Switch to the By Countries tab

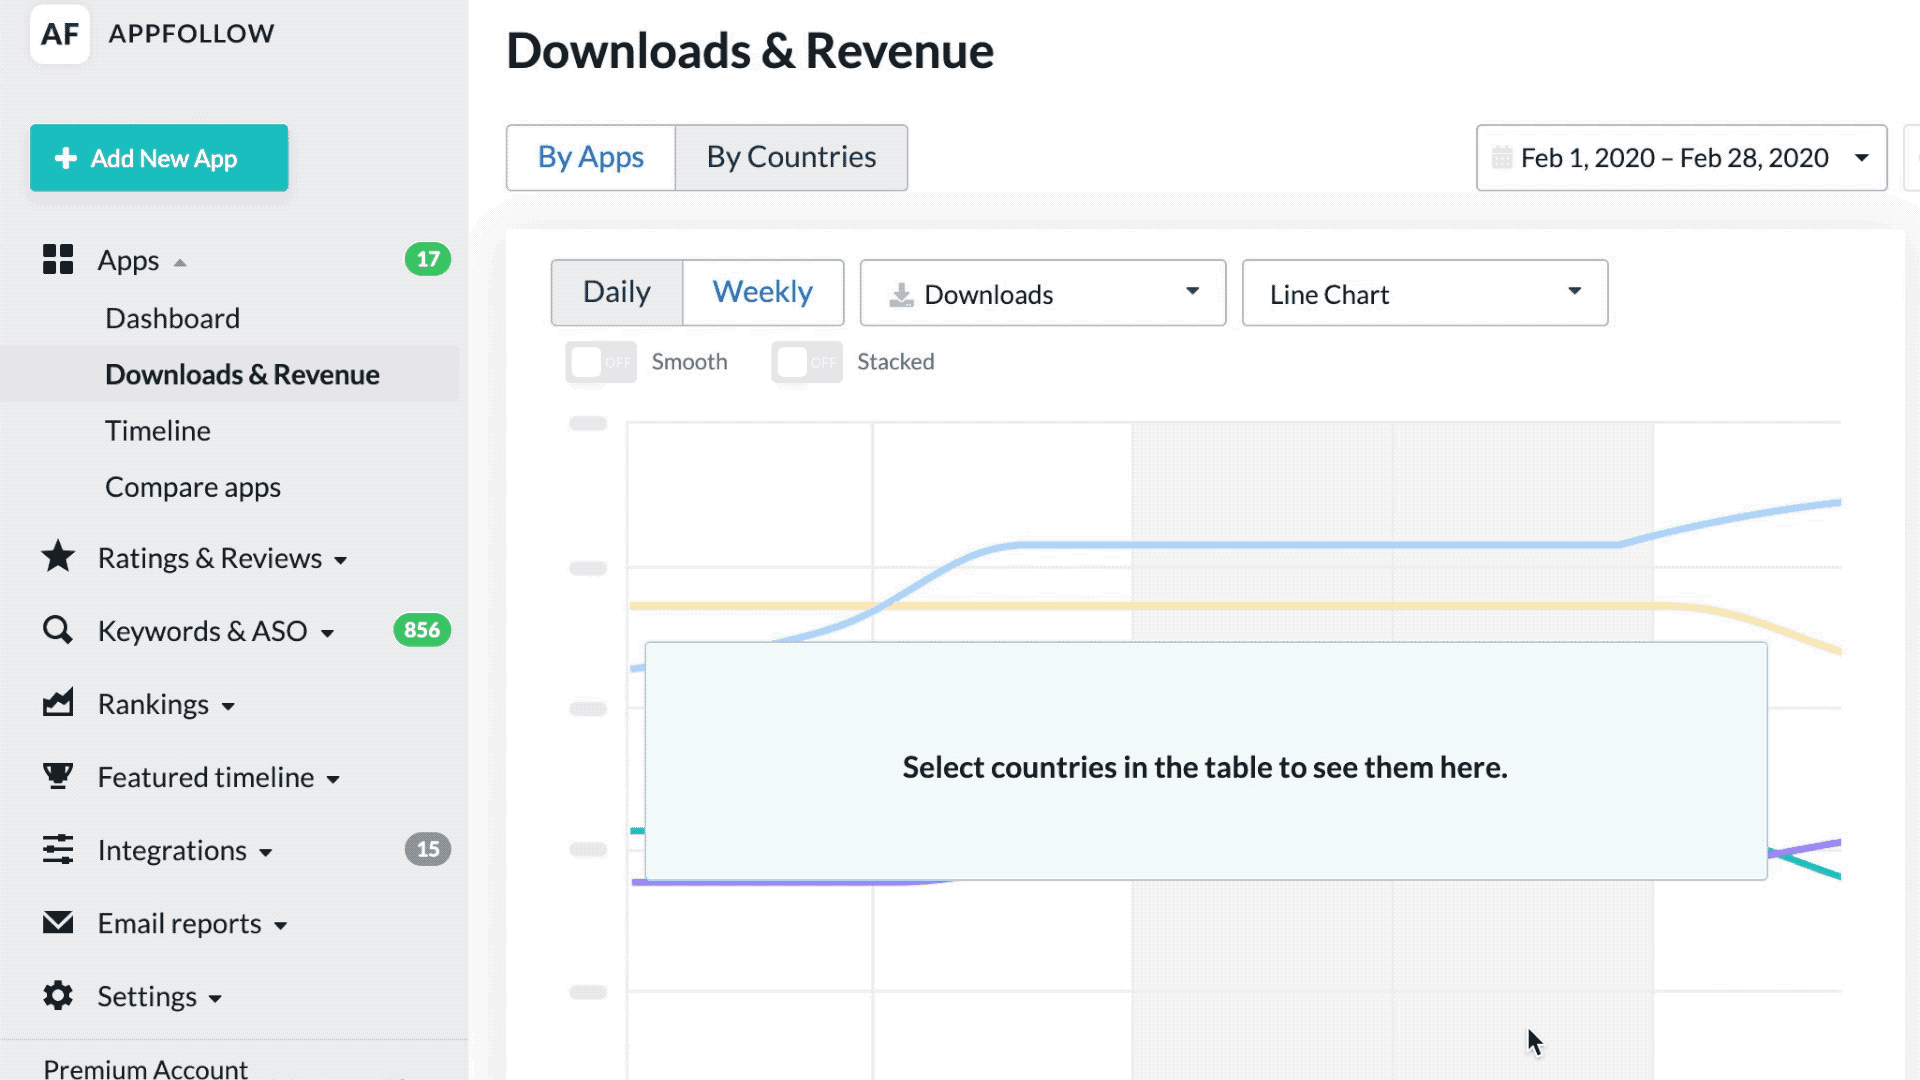pyautogui.click(x=791, y=158)
